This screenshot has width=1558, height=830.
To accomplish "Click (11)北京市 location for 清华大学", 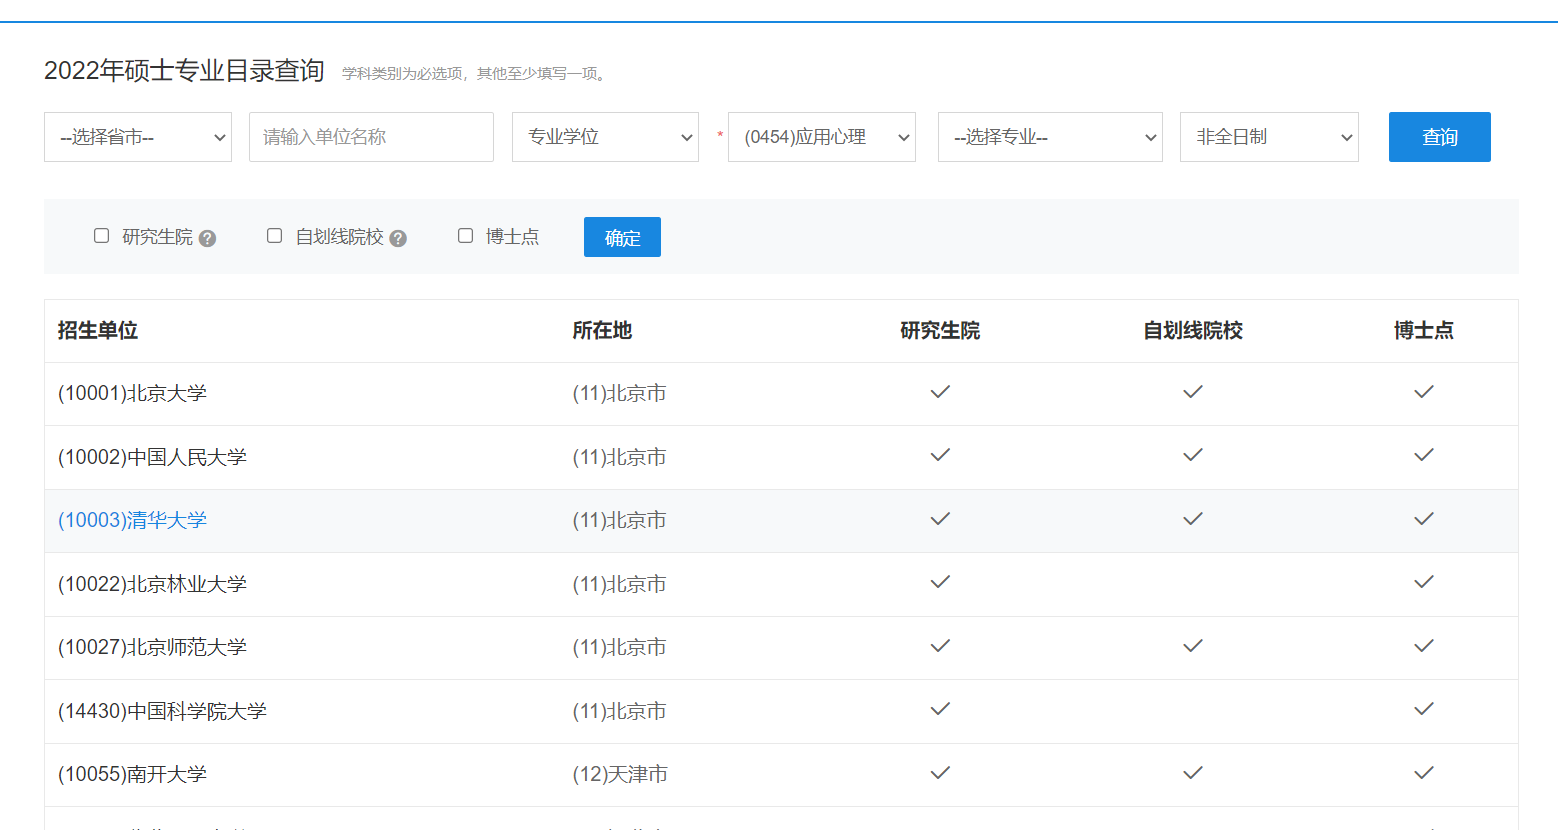I will pyautogui.click(x=619, y=520).
